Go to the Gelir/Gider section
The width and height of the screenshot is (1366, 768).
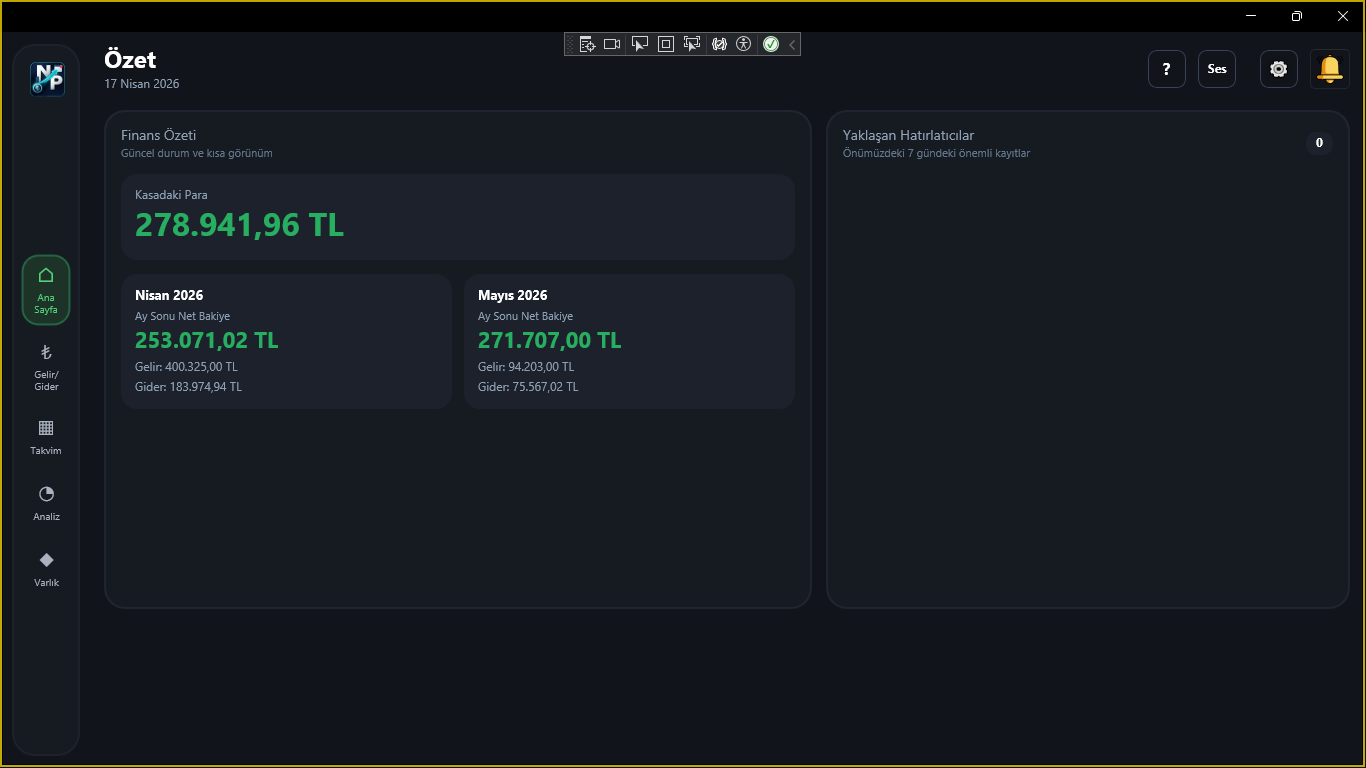(x=46, y=367)
